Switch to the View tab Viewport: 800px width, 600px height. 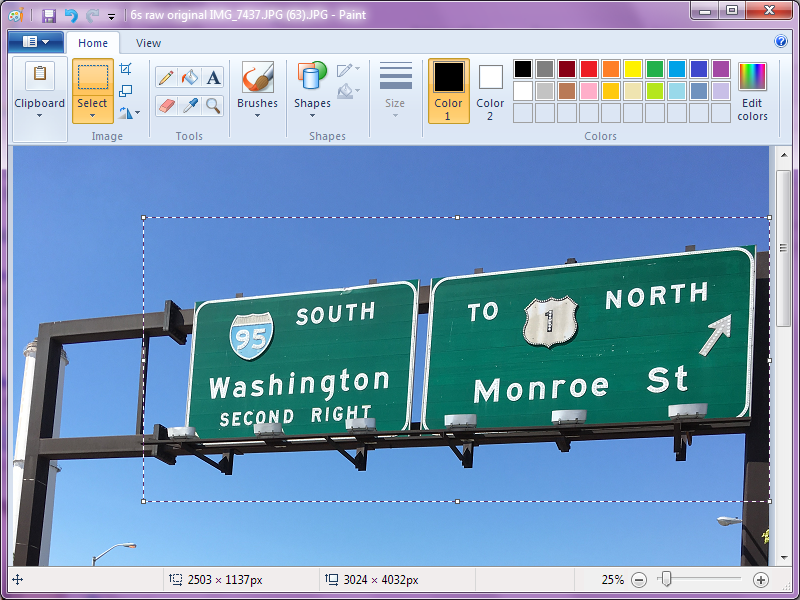(x=148, y=43)
